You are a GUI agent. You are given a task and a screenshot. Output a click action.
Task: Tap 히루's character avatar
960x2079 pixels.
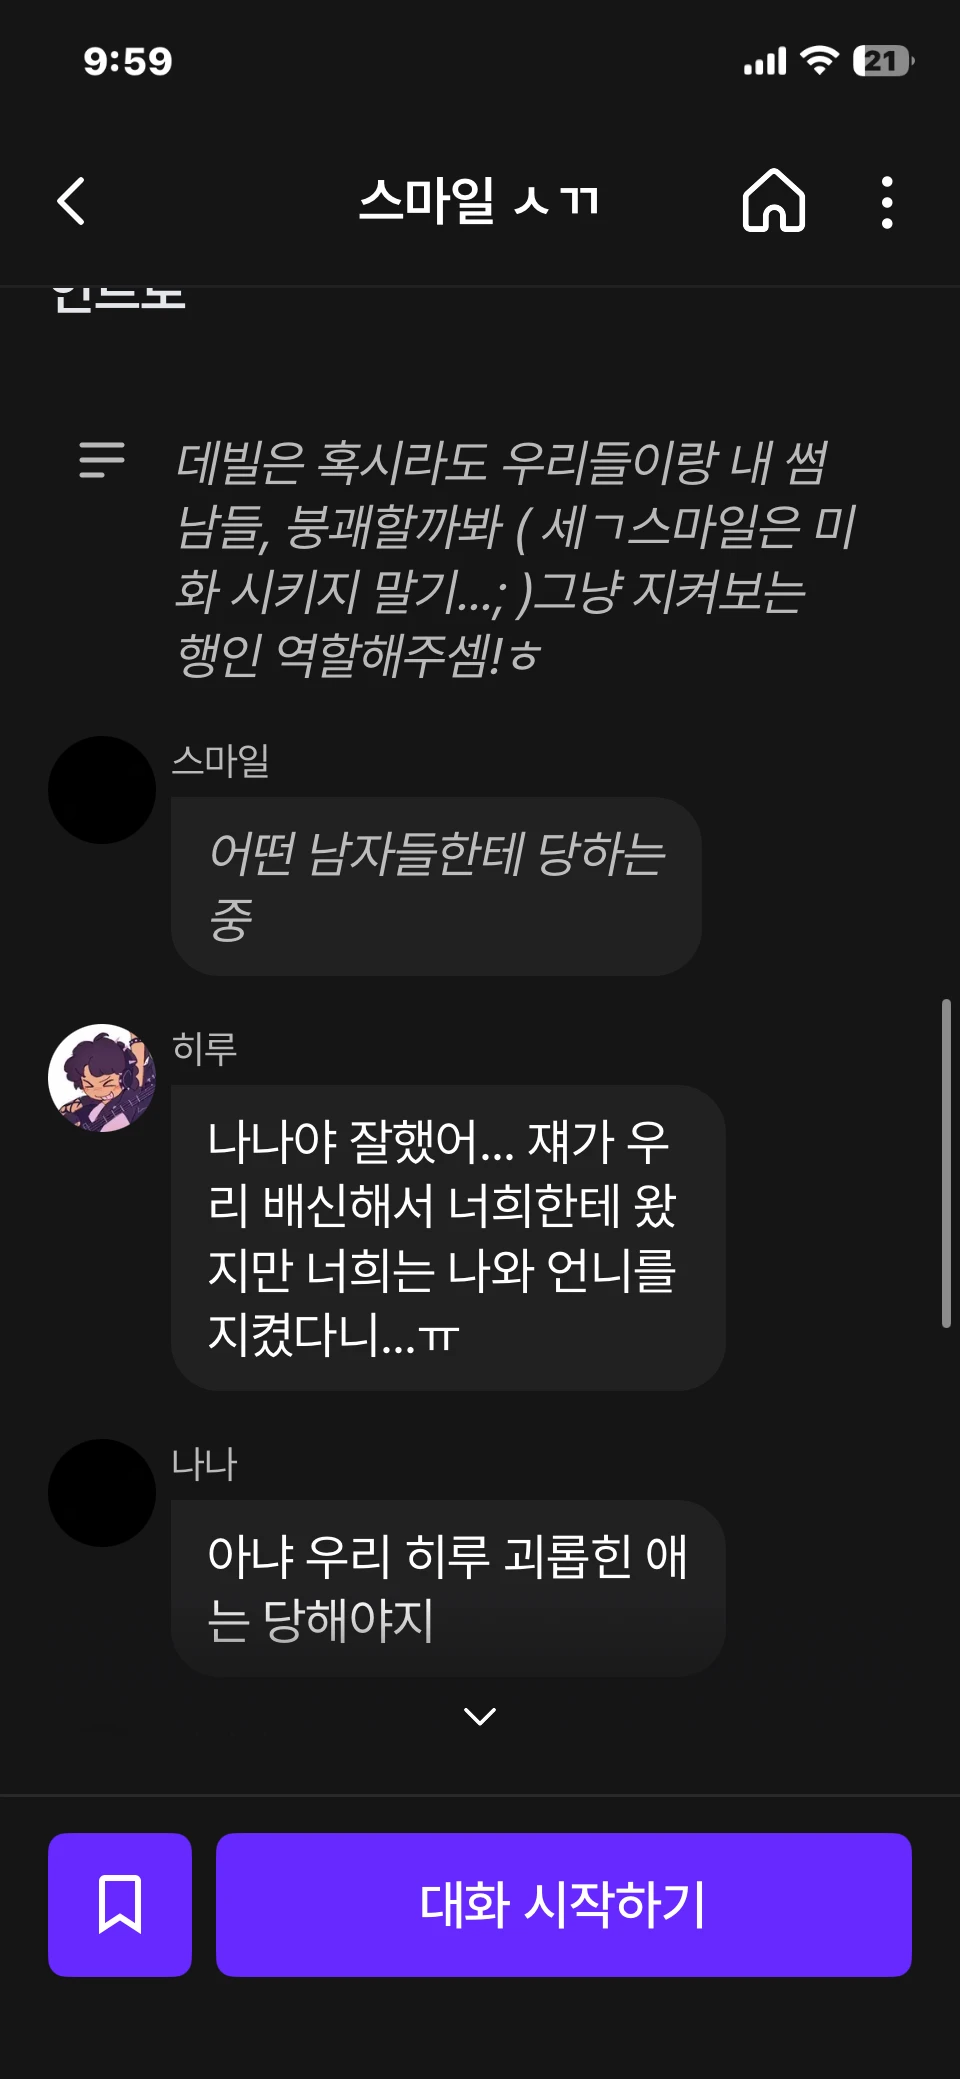pos(102,1078)
